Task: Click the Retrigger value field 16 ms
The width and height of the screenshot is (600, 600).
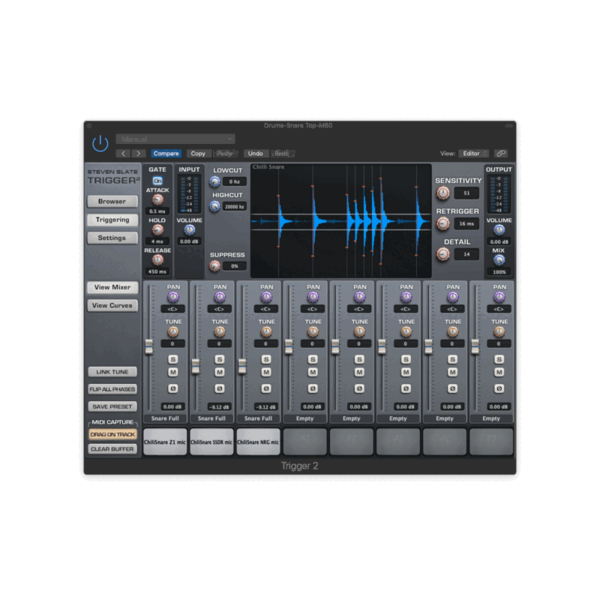Action: [x=466, y=223]
